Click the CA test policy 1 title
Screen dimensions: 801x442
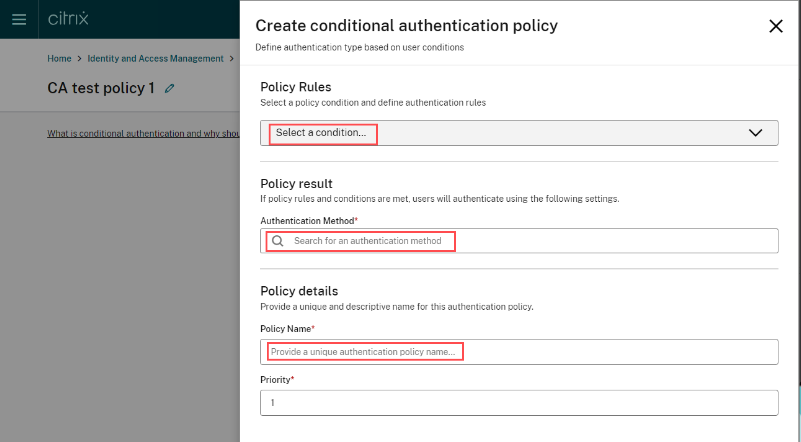[x=101, y=89]
